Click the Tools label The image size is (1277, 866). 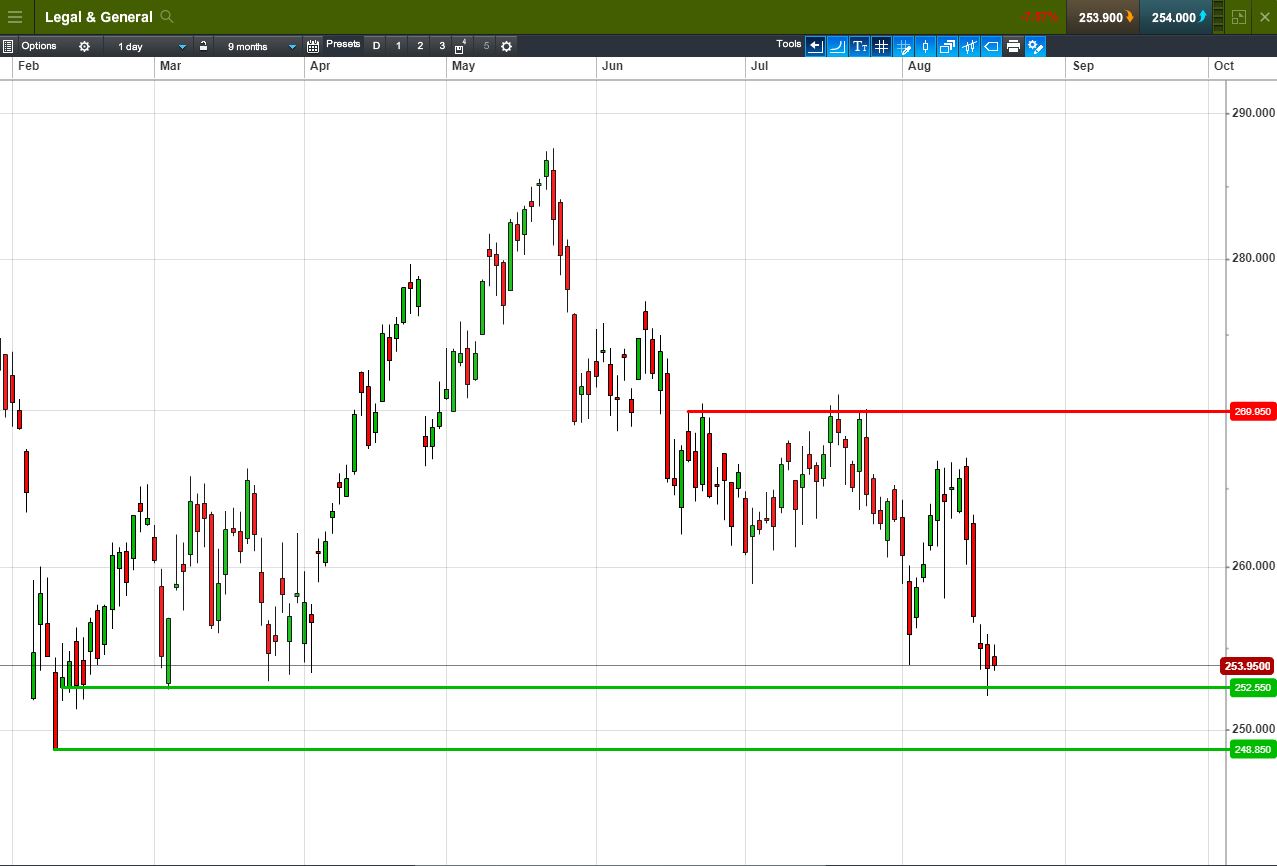(x=789, y=44)
